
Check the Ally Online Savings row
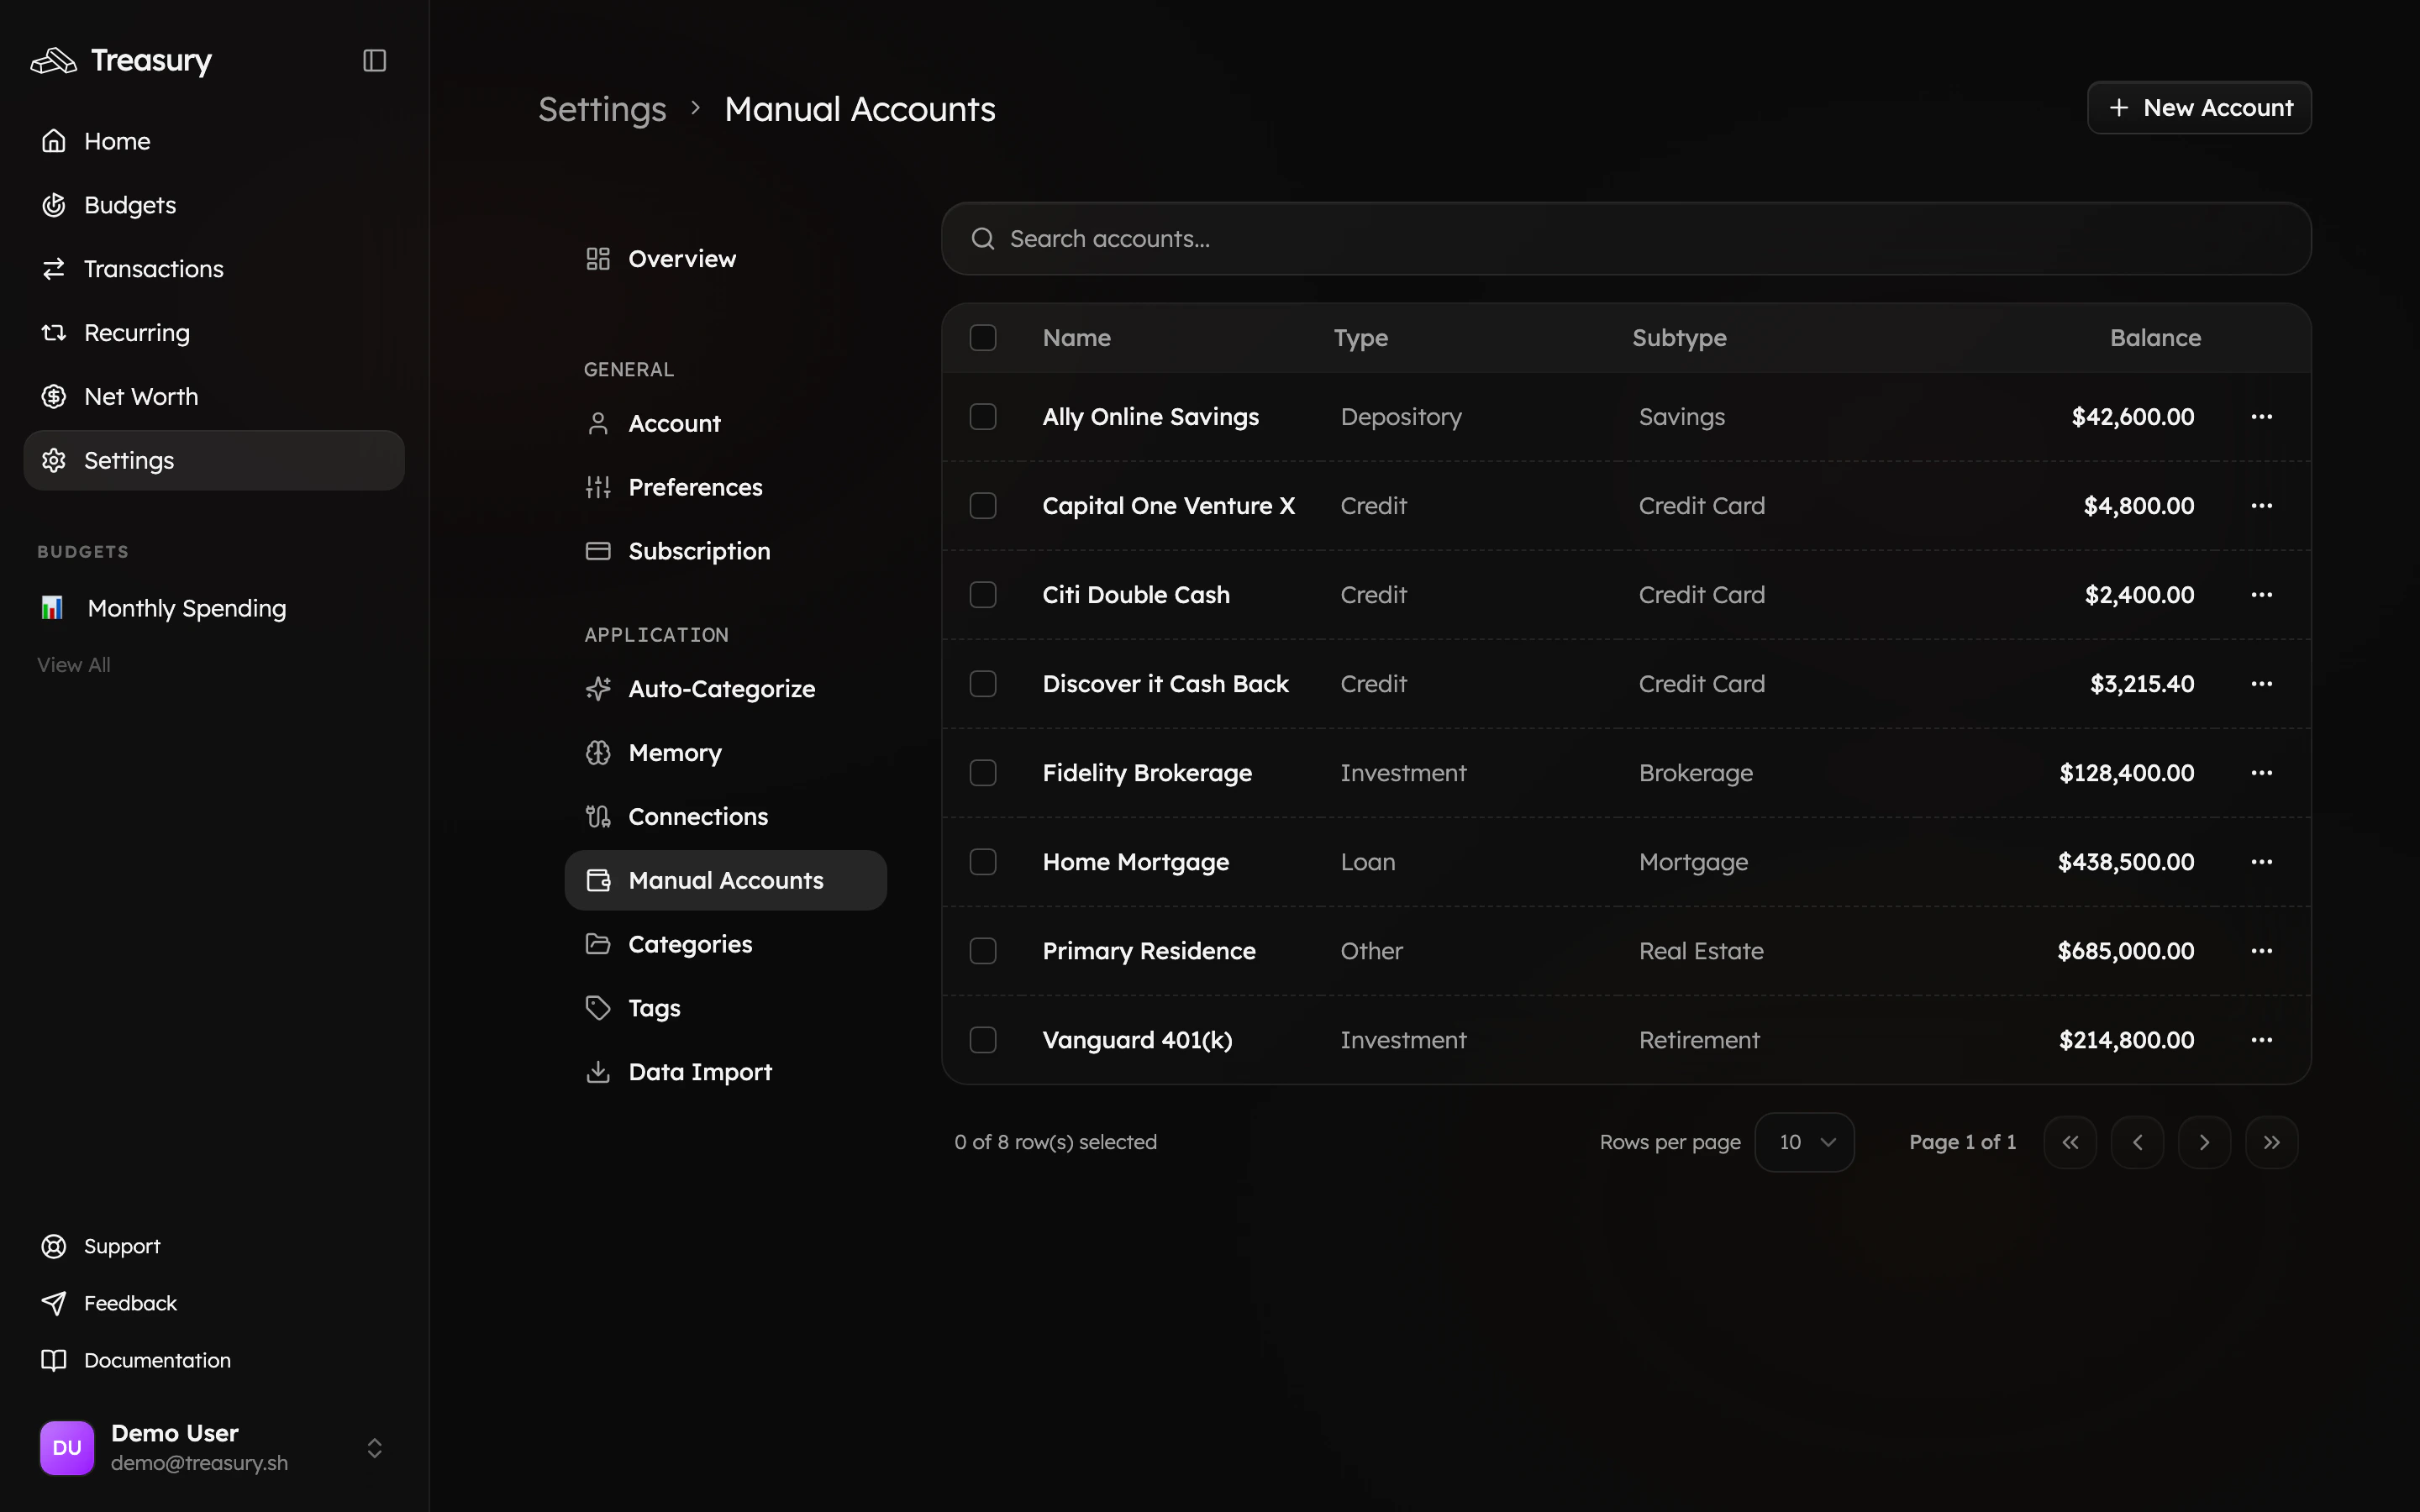(983, 417)
